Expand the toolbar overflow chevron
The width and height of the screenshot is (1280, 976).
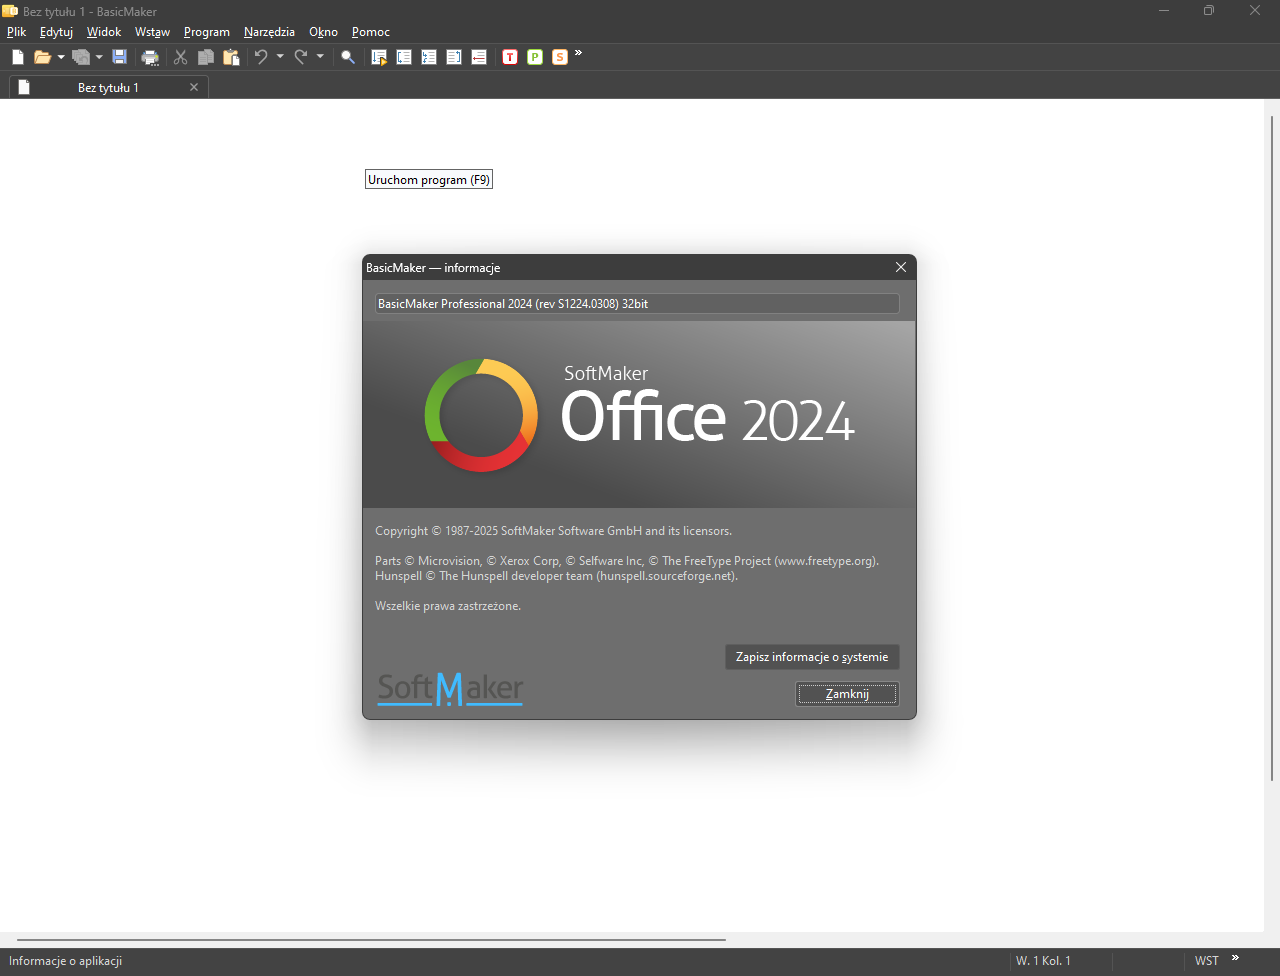[x=578, y=53]
